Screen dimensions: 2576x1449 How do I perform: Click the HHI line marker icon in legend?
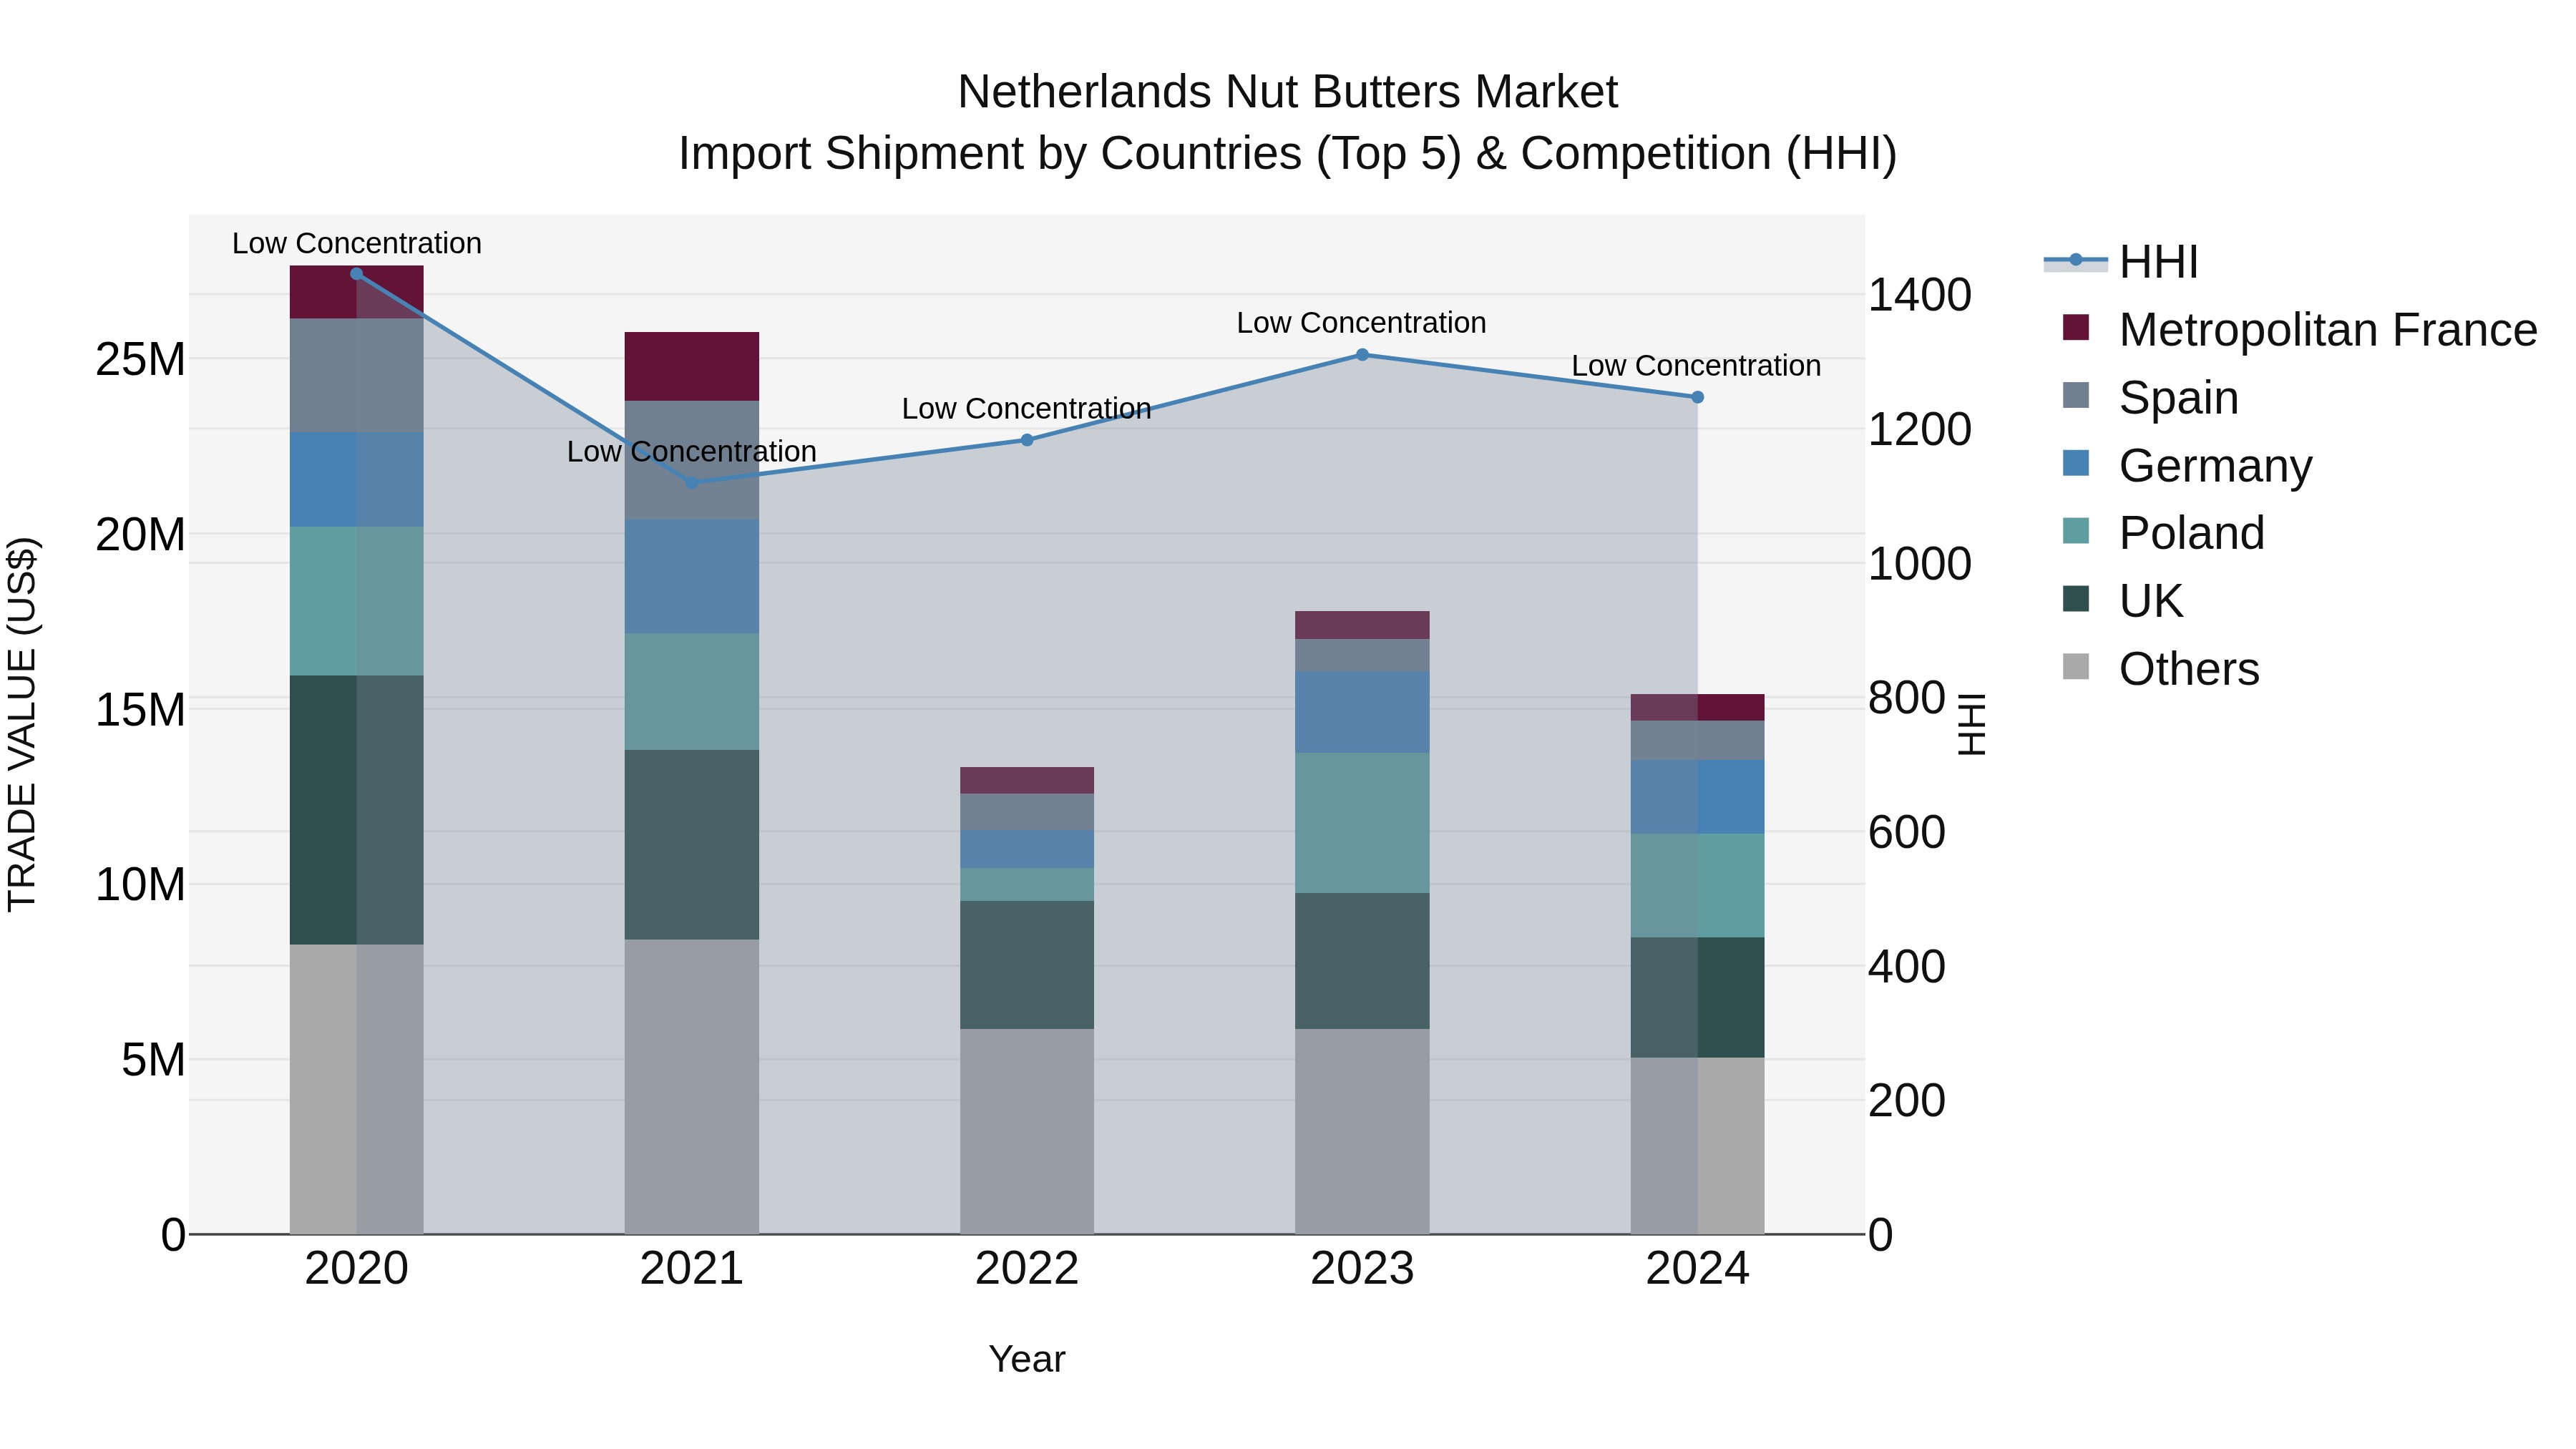(x=2076, y=260)
